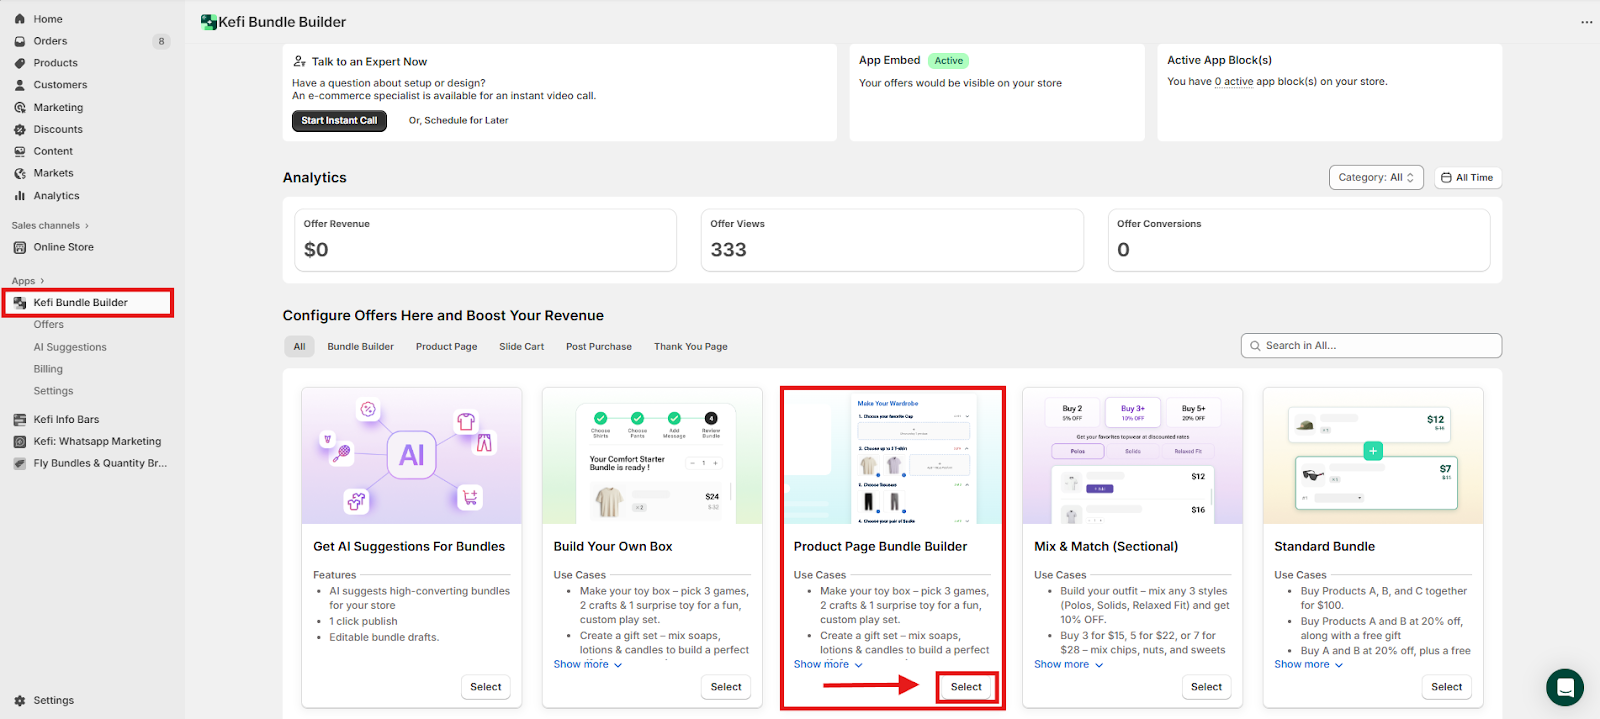Expand Show more under Build Your Own Box
This screenshot has width=1600, height=719.
click(x=587, y=665)
